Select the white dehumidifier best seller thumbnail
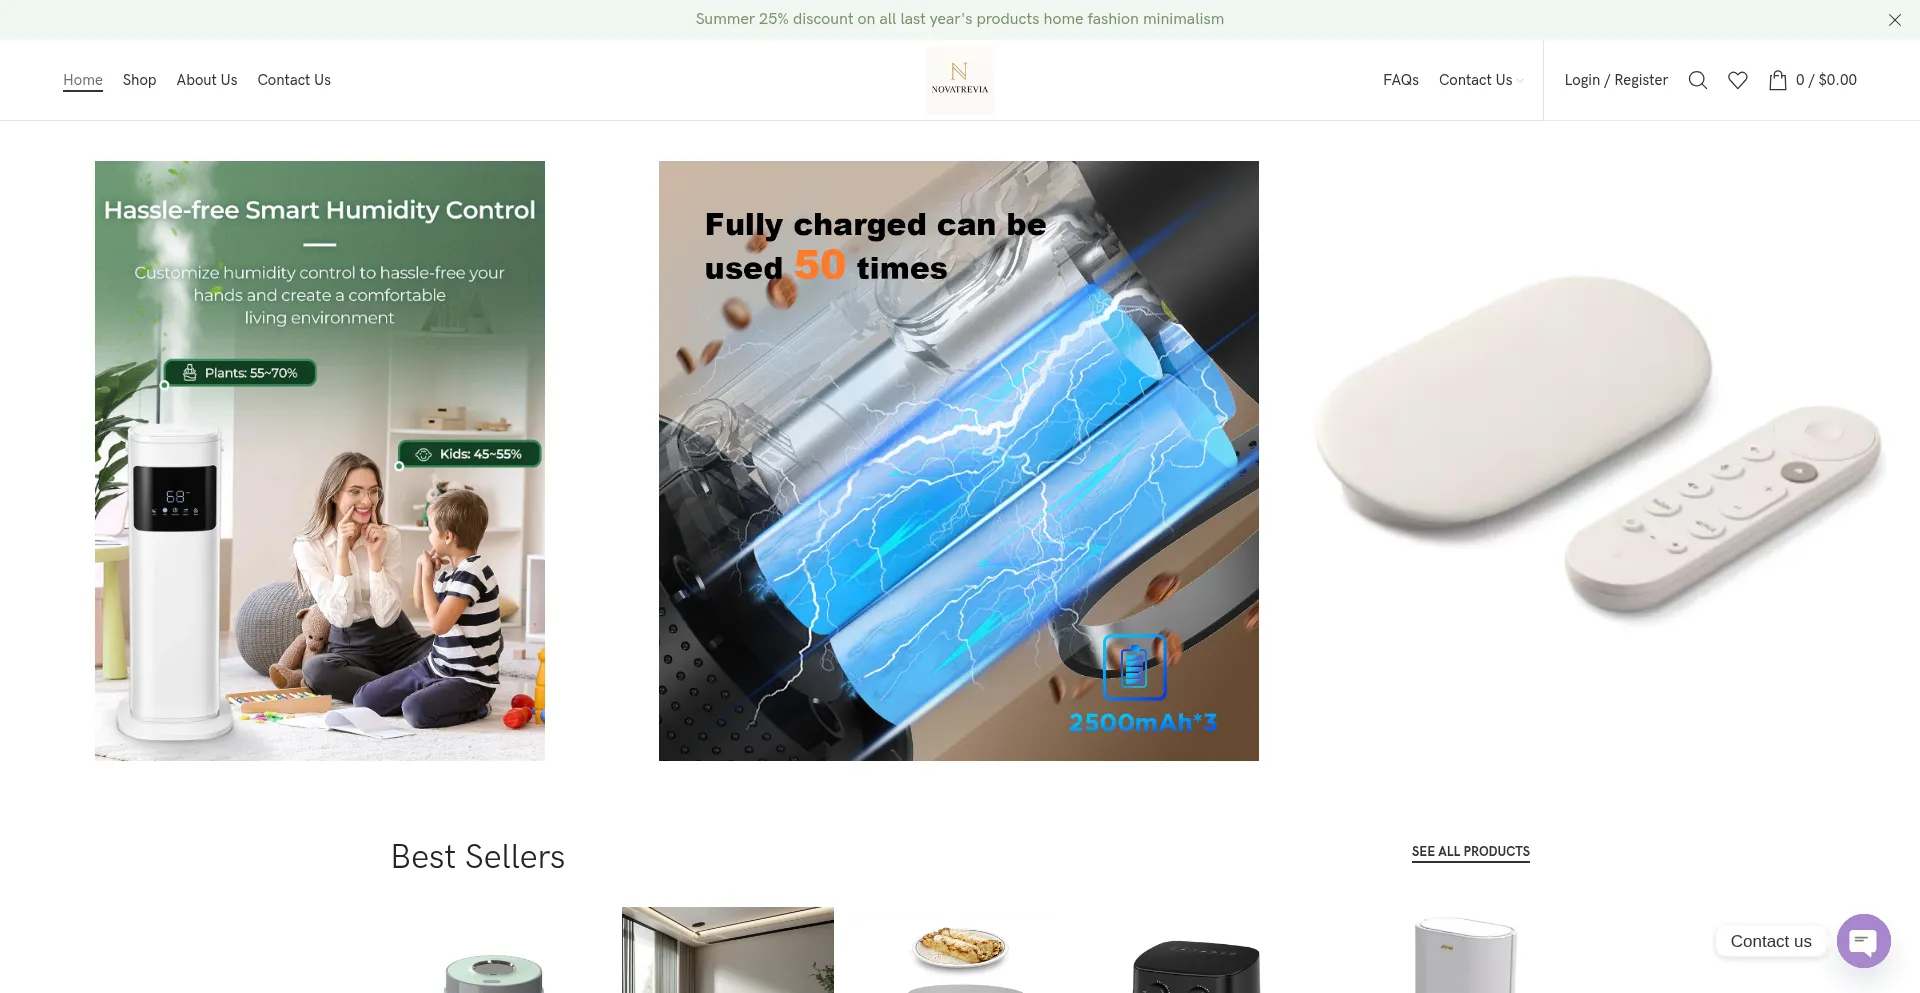 (x=1466, y=956)
